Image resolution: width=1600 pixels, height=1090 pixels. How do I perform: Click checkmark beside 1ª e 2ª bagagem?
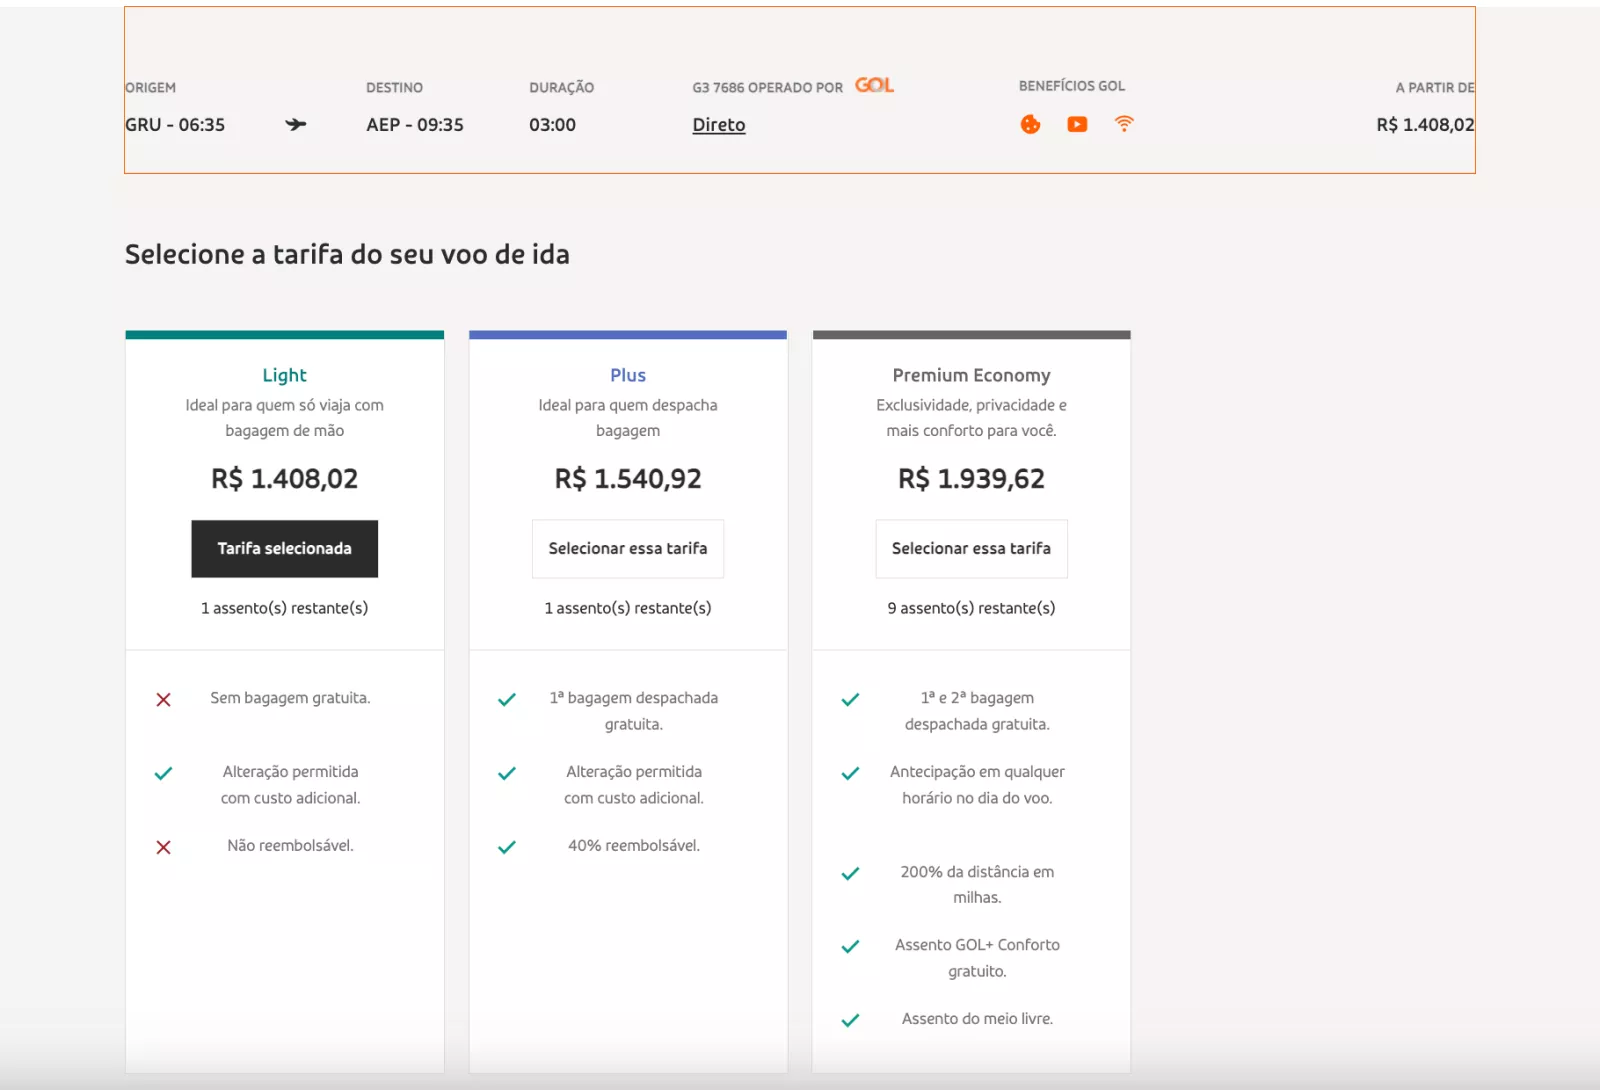coord(850,700)
